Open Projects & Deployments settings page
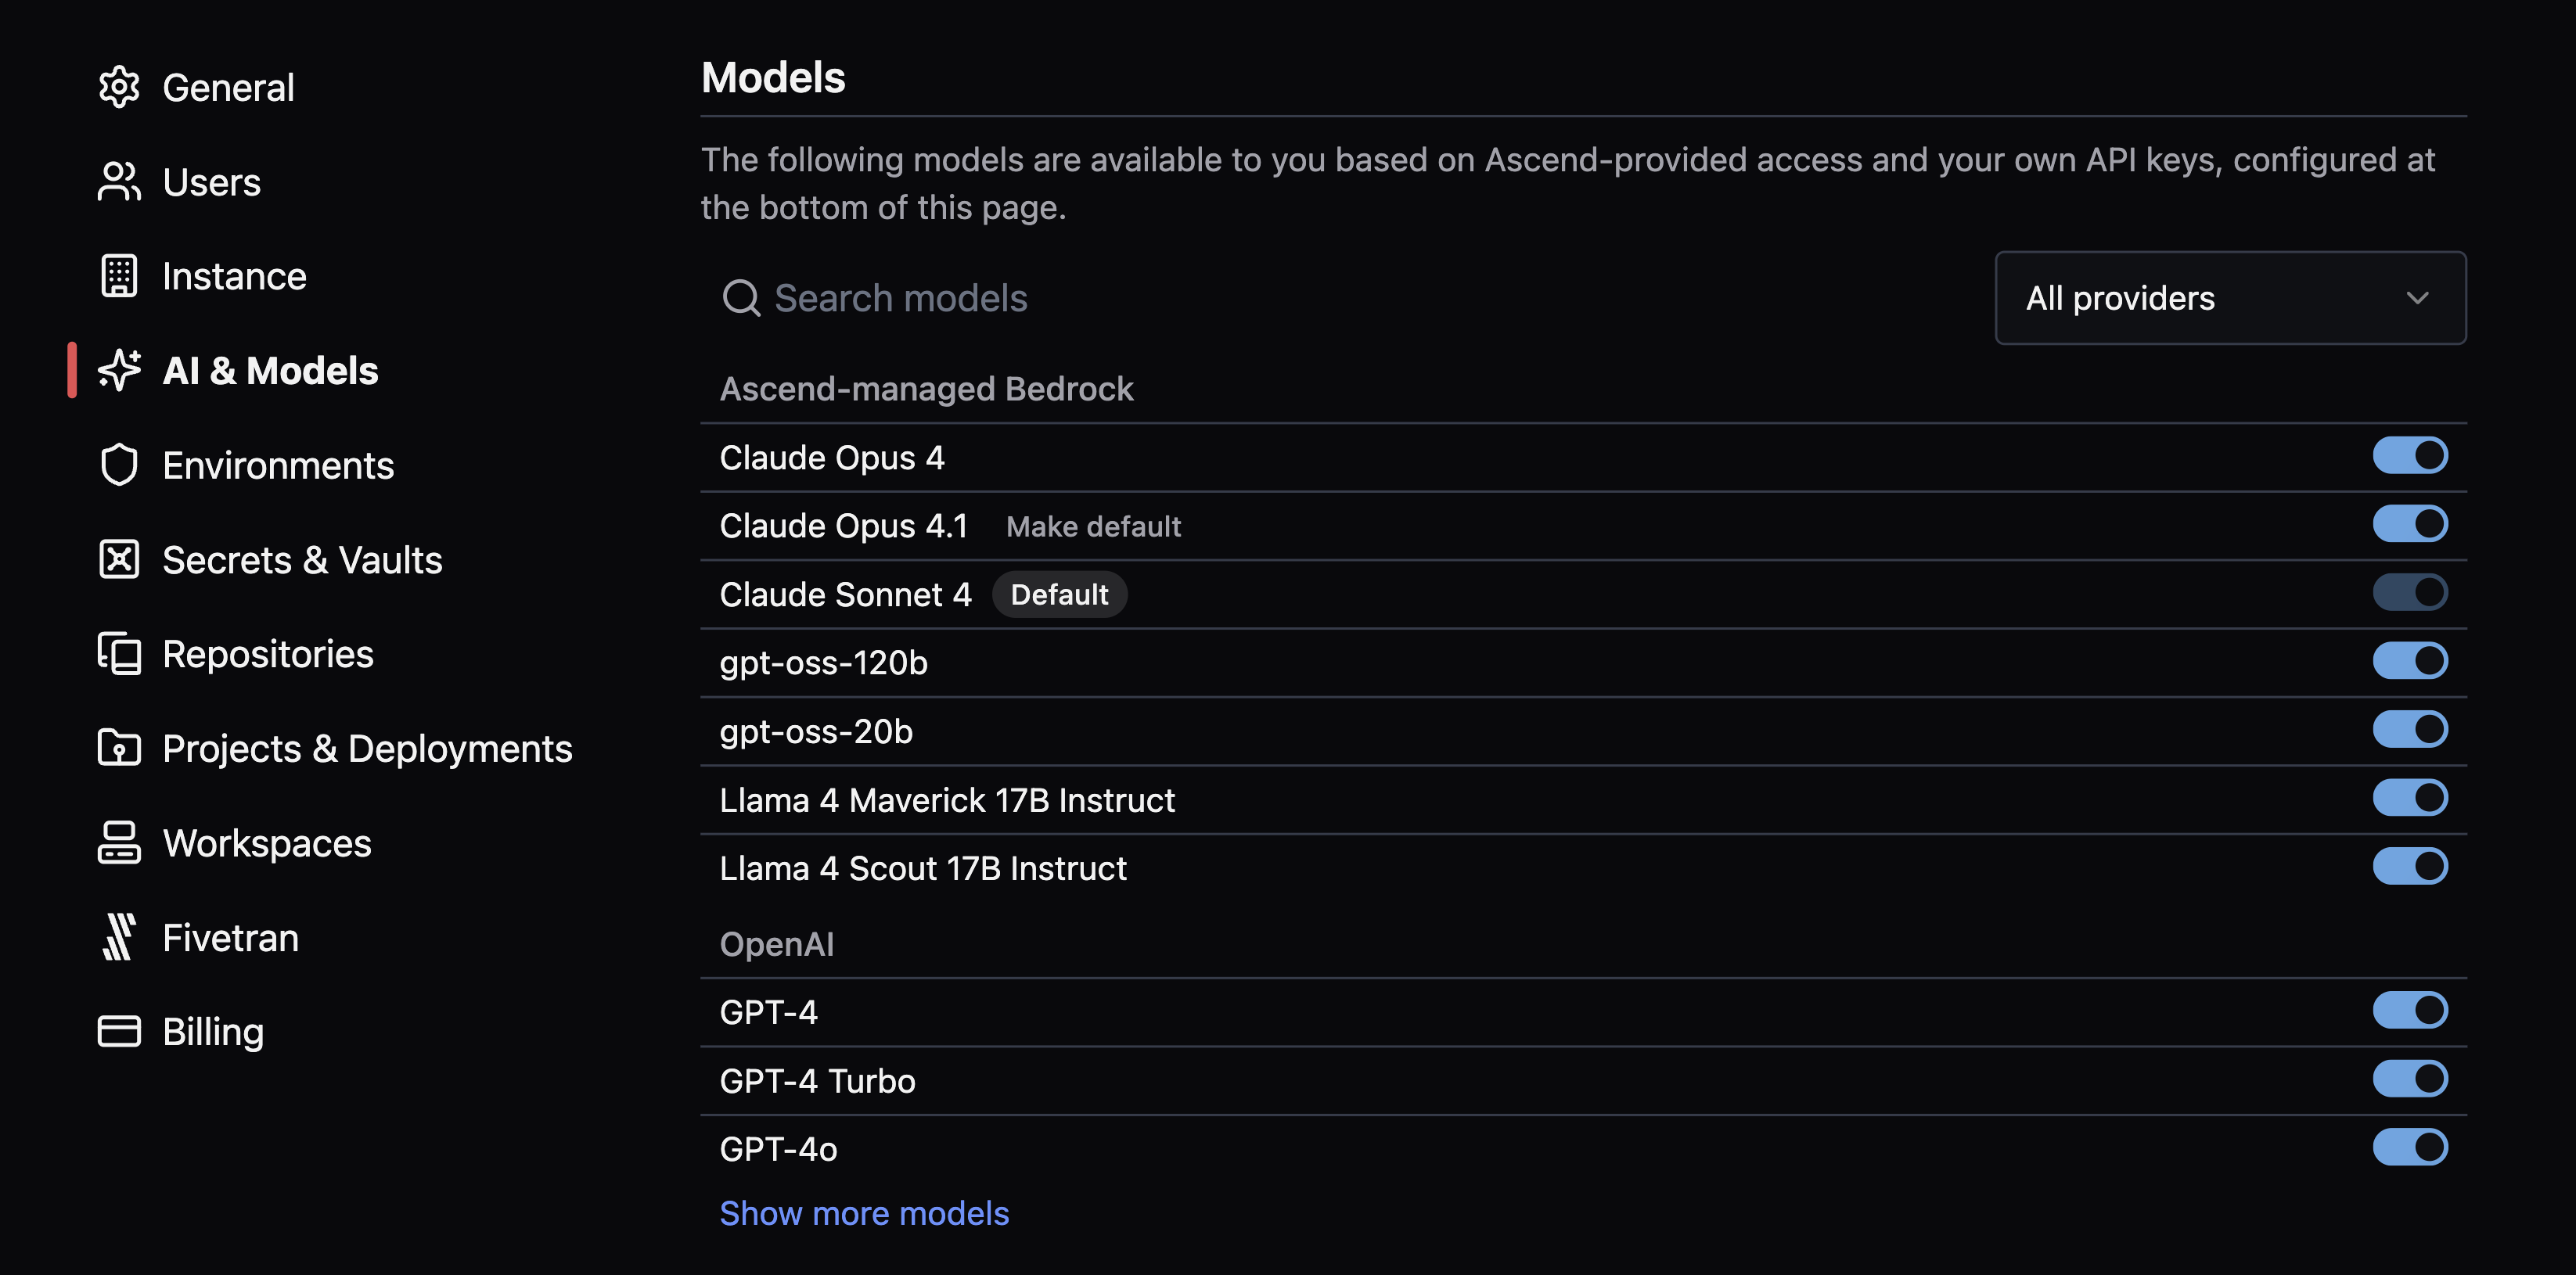The image size is (2576, 1275). coord(366,749)
